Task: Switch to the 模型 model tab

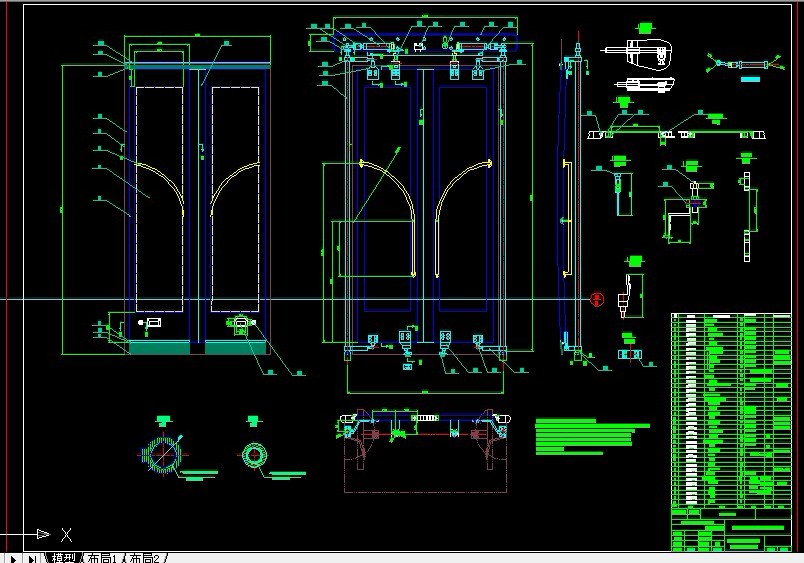Action: point(63,558)
